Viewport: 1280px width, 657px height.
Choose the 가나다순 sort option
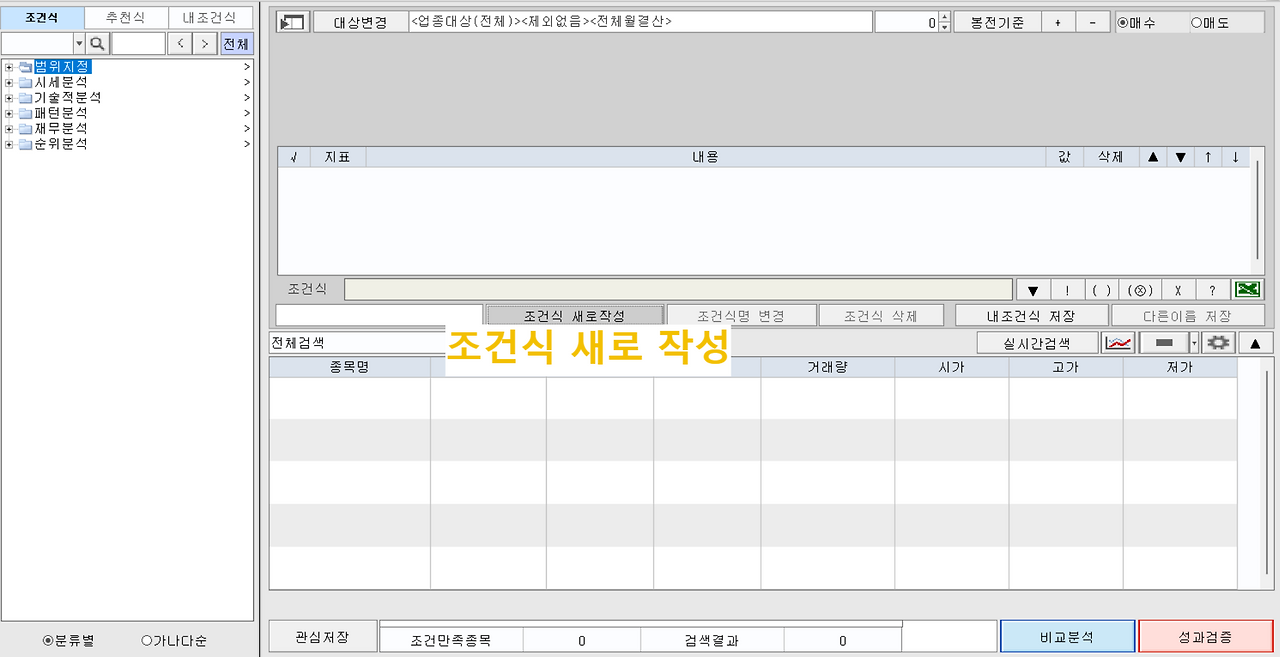(174, 641)
